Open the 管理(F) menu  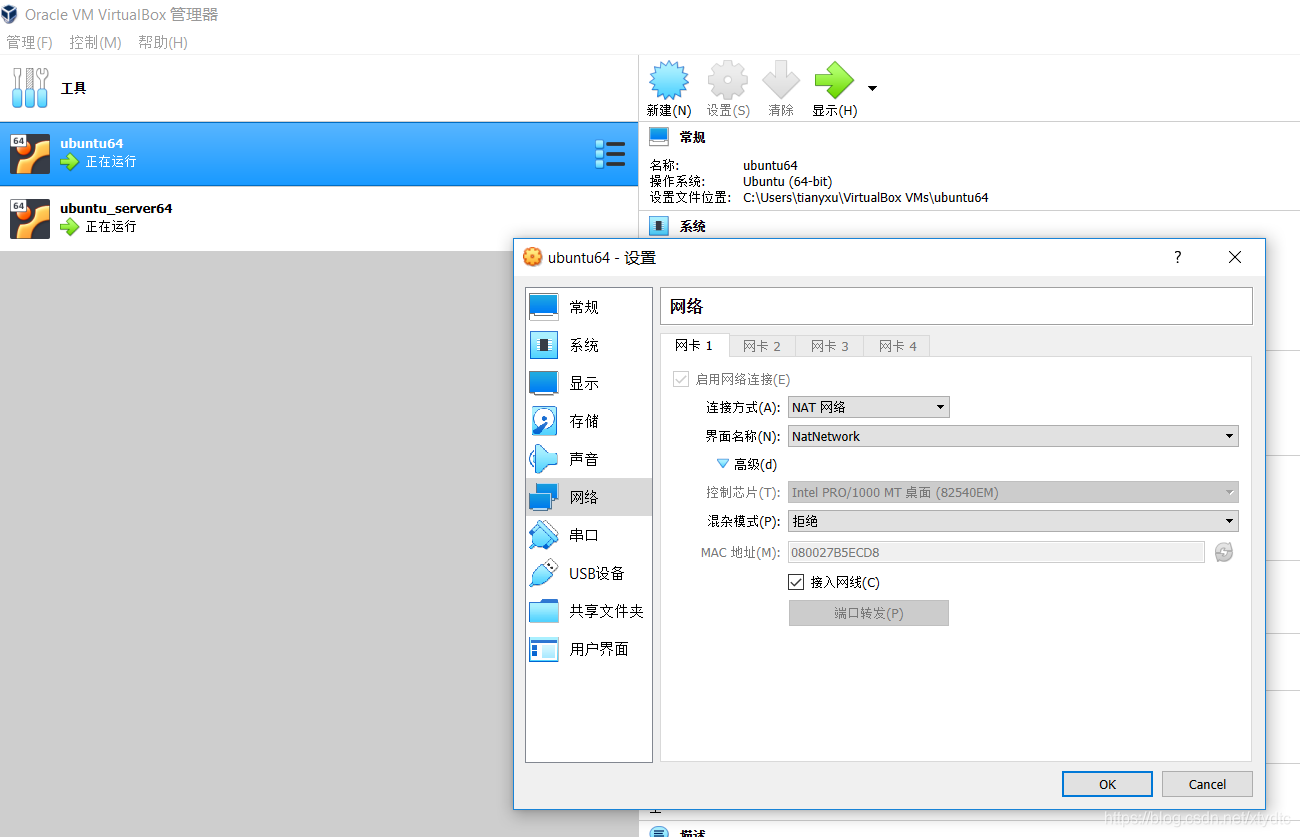29,42
